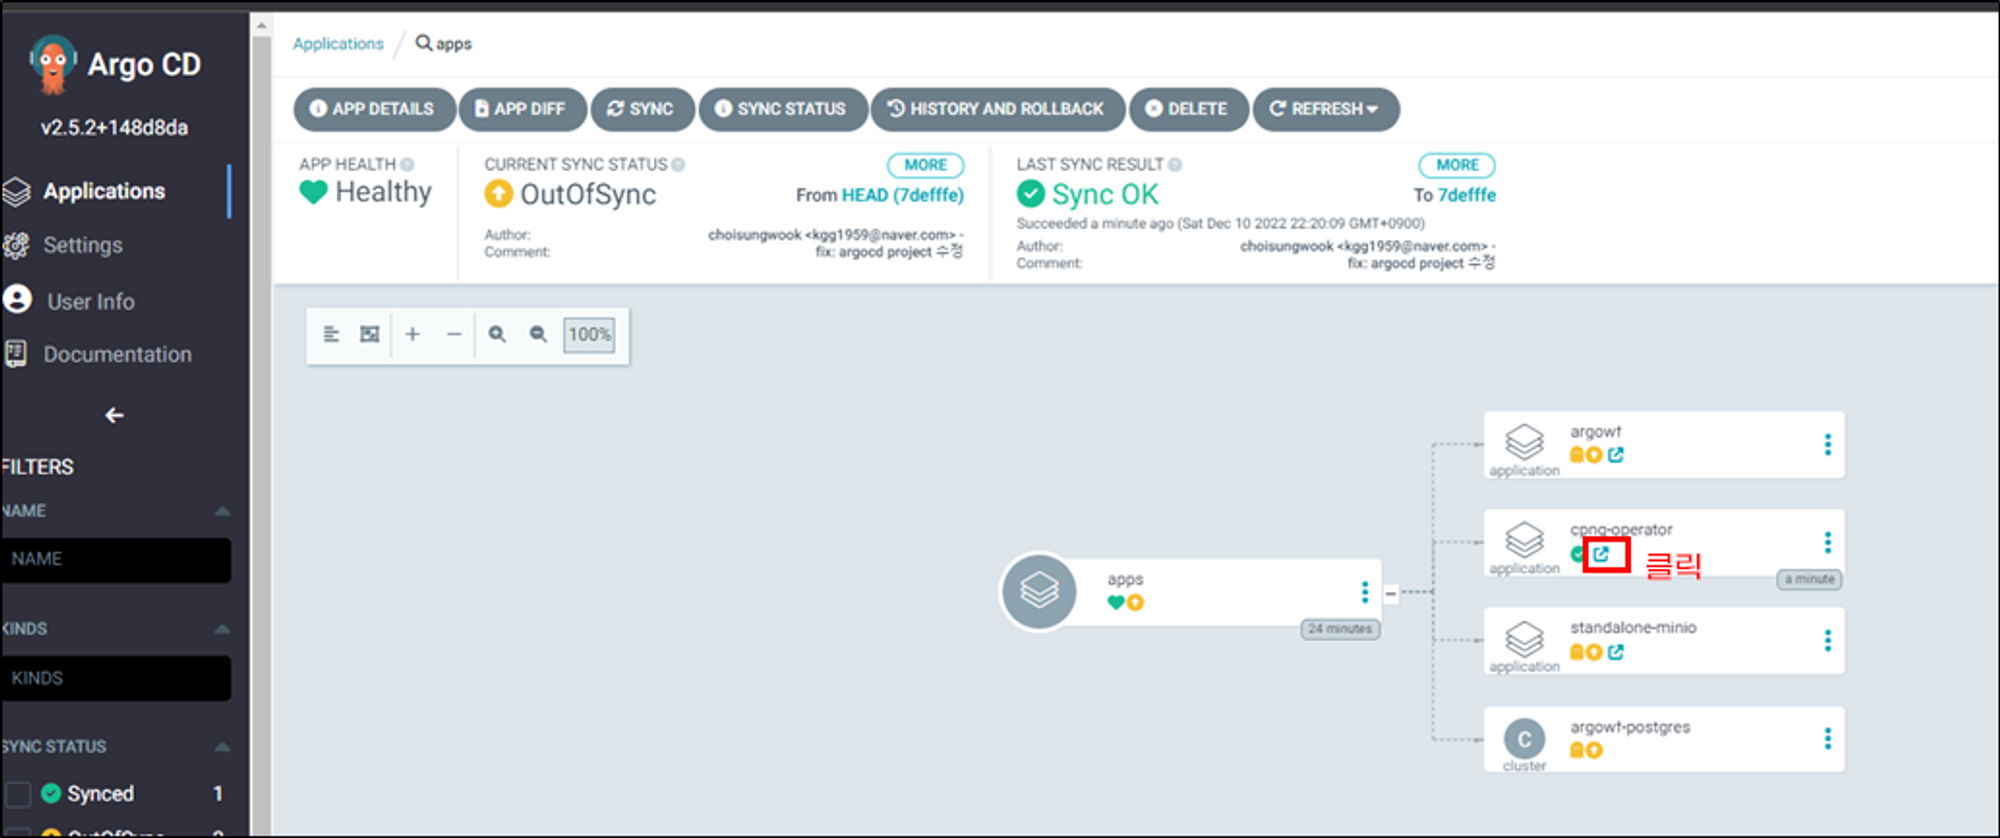The width and height of the screenshot is (2000, 838).
Task: Collapse the KINDS filter section
Action: (x=222, y=629)
